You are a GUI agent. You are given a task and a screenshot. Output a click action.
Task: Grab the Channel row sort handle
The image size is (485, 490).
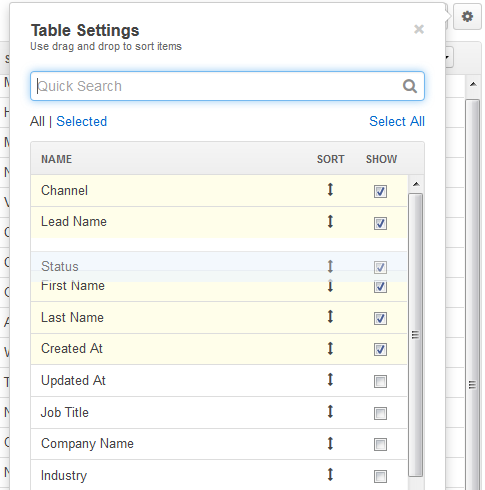(x=330, y=190)
